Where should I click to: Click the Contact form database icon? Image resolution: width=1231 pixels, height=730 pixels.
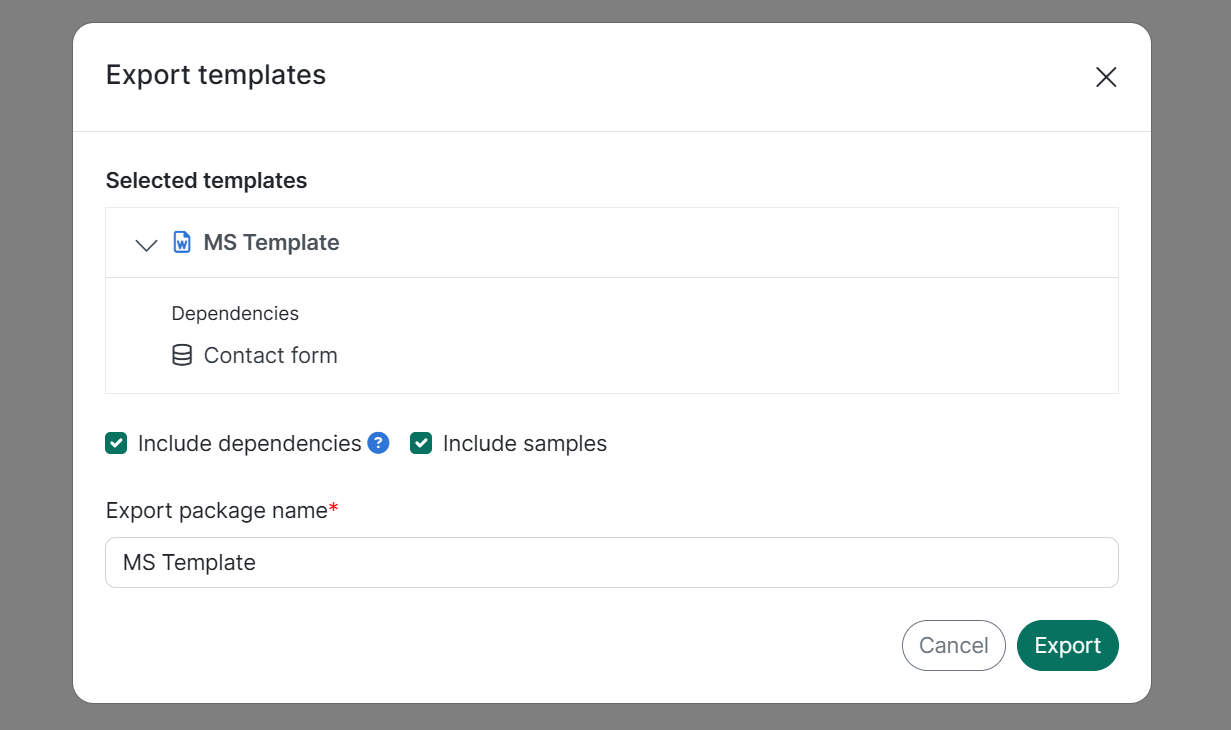[x=182, y=356]
